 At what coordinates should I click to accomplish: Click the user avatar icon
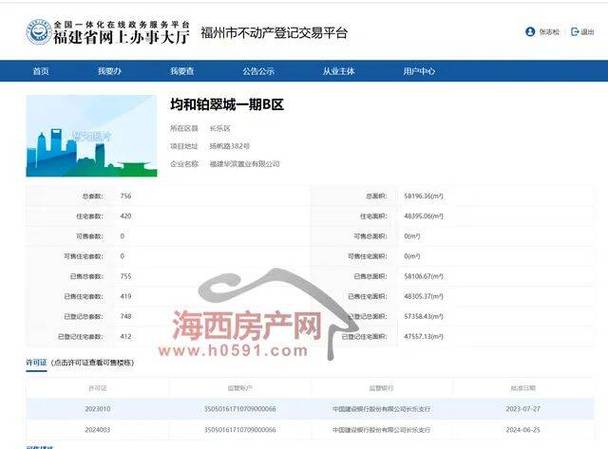pos(530,32)
